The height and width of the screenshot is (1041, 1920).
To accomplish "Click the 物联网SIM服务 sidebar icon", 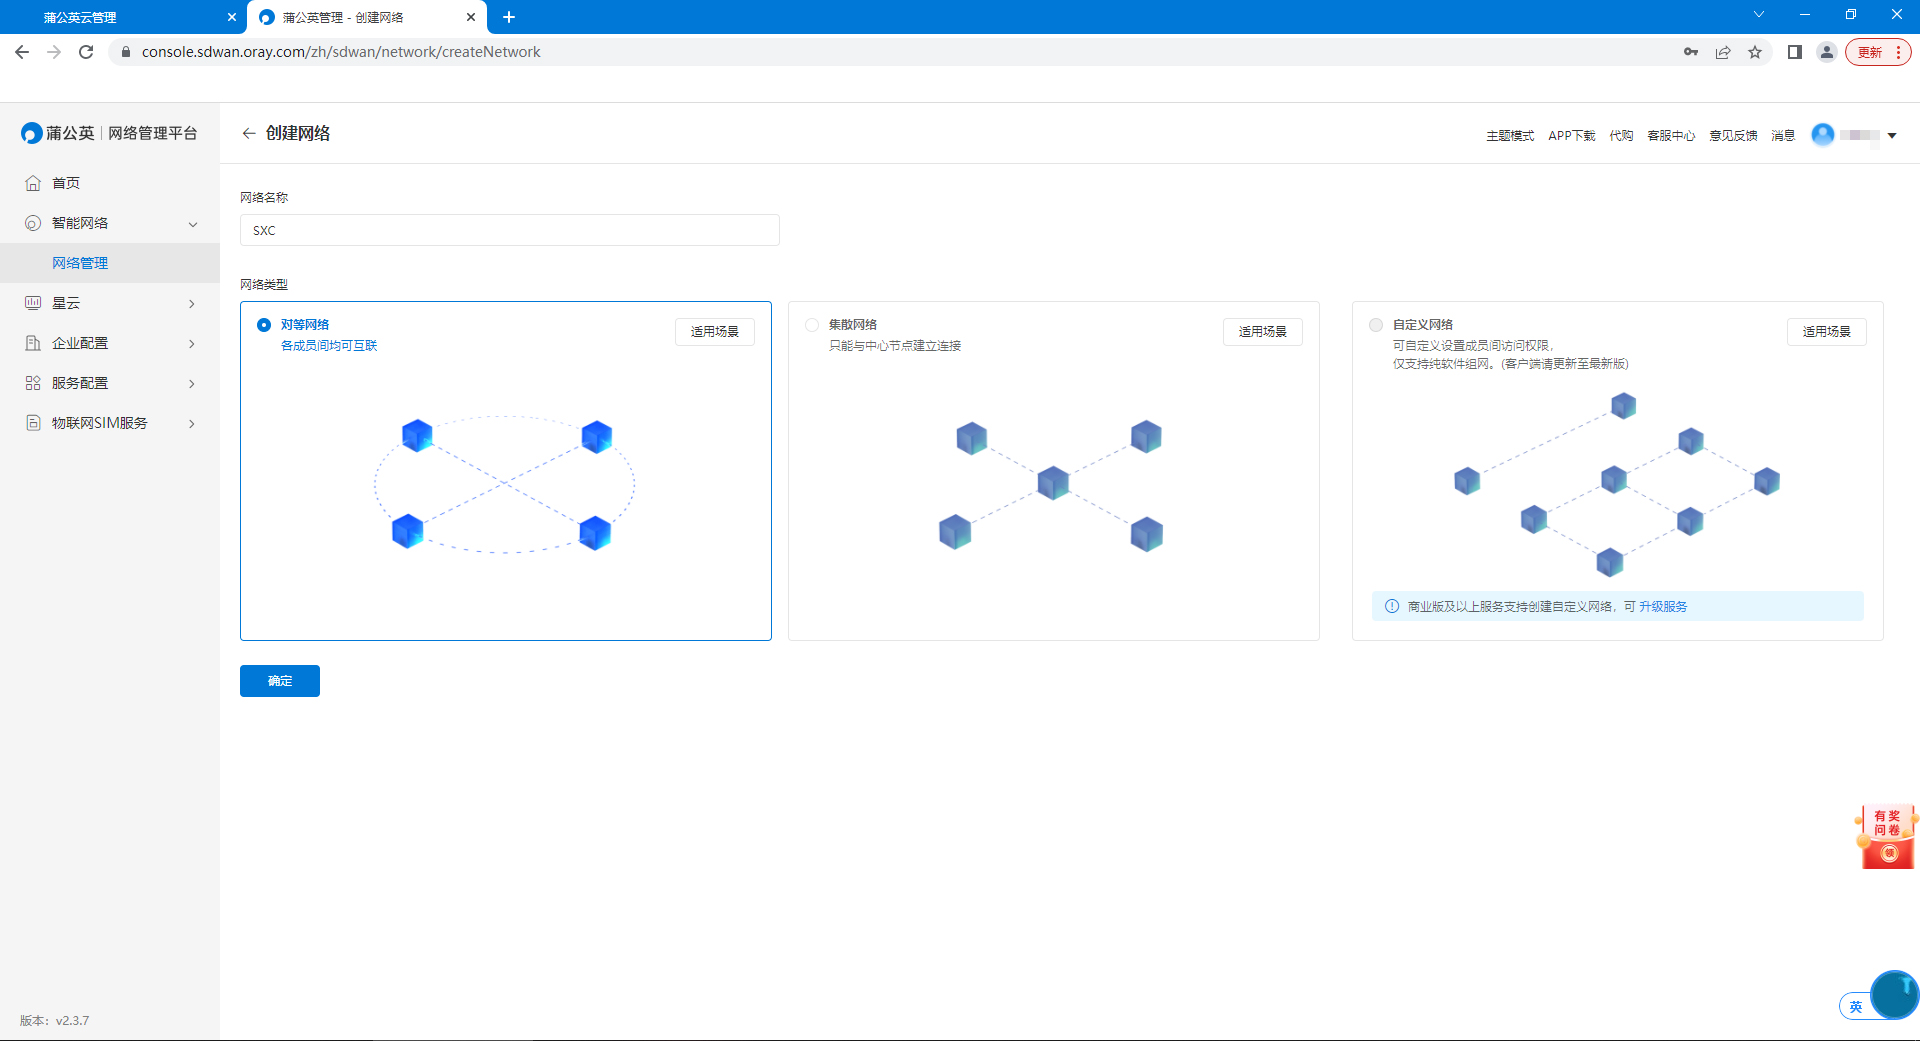I will click(x=33, y=423).
